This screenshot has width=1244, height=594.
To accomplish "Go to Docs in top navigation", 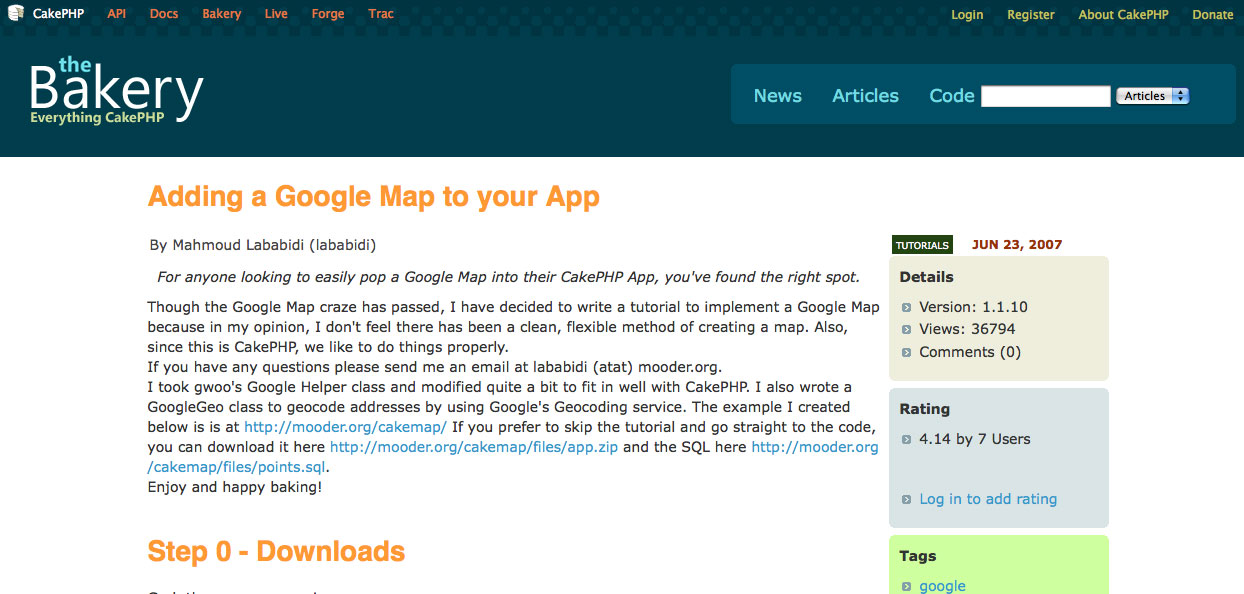I will tap(164, 14).
